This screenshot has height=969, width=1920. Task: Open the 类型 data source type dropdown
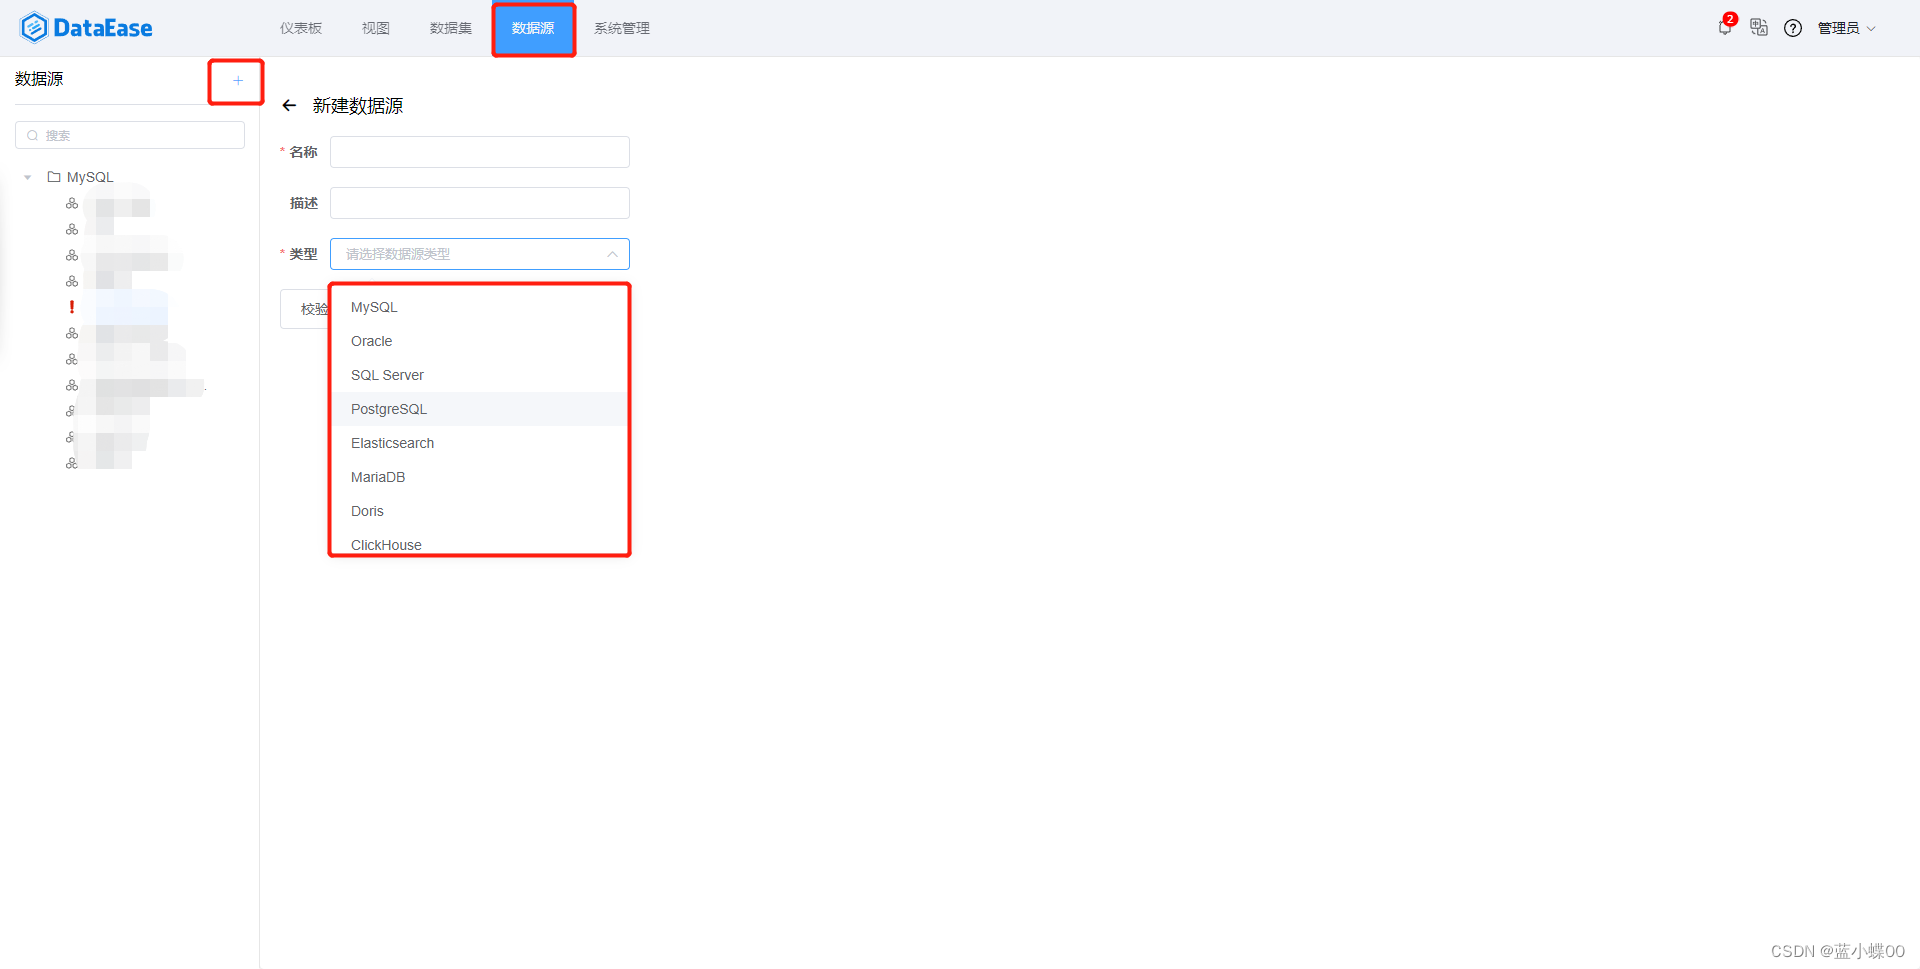479,254
